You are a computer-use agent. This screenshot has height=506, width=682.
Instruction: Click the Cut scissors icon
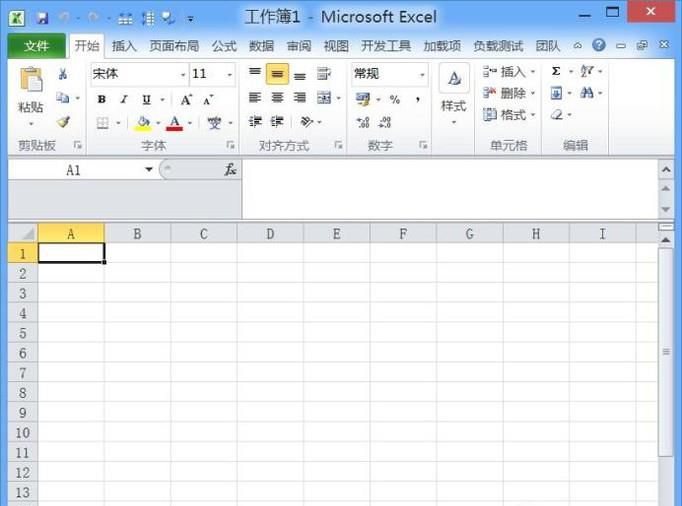63,74
